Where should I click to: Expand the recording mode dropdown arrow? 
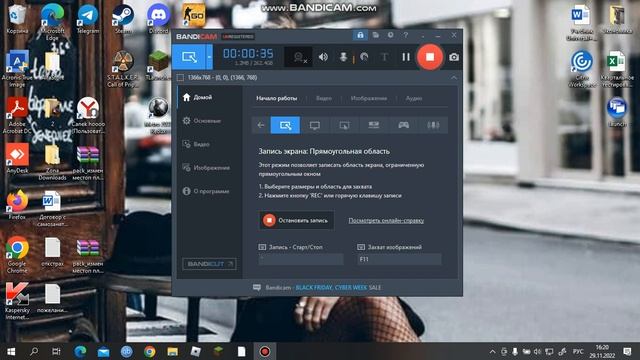(209, 57)
